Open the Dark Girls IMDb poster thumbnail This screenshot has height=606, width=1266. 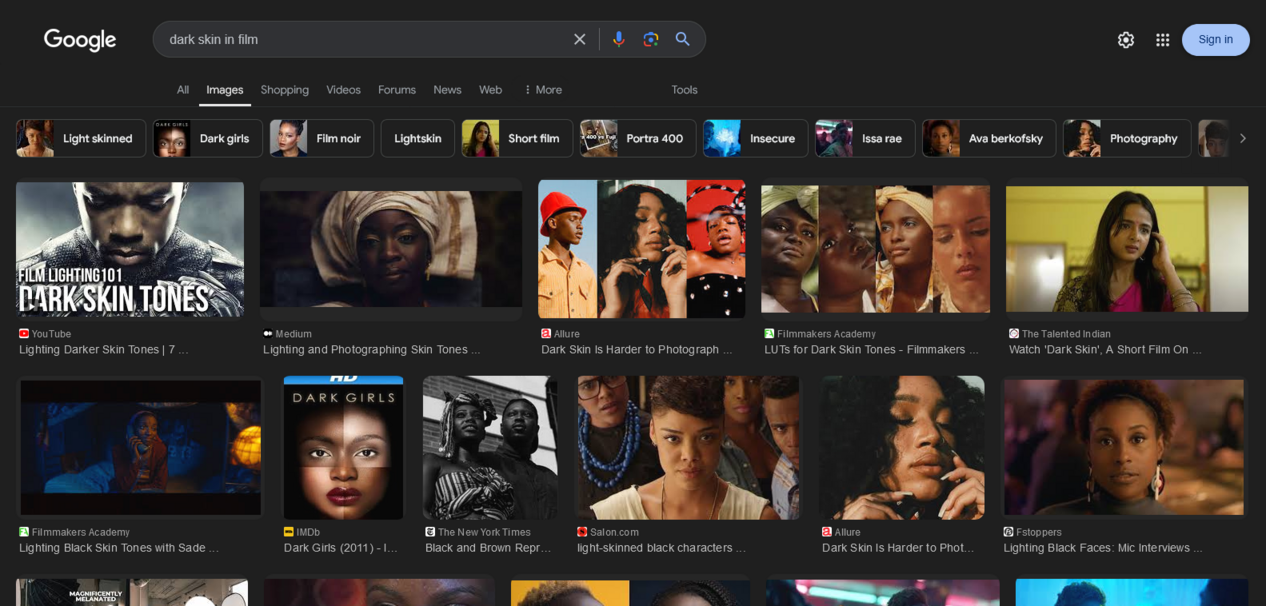(x=343, y=447)
